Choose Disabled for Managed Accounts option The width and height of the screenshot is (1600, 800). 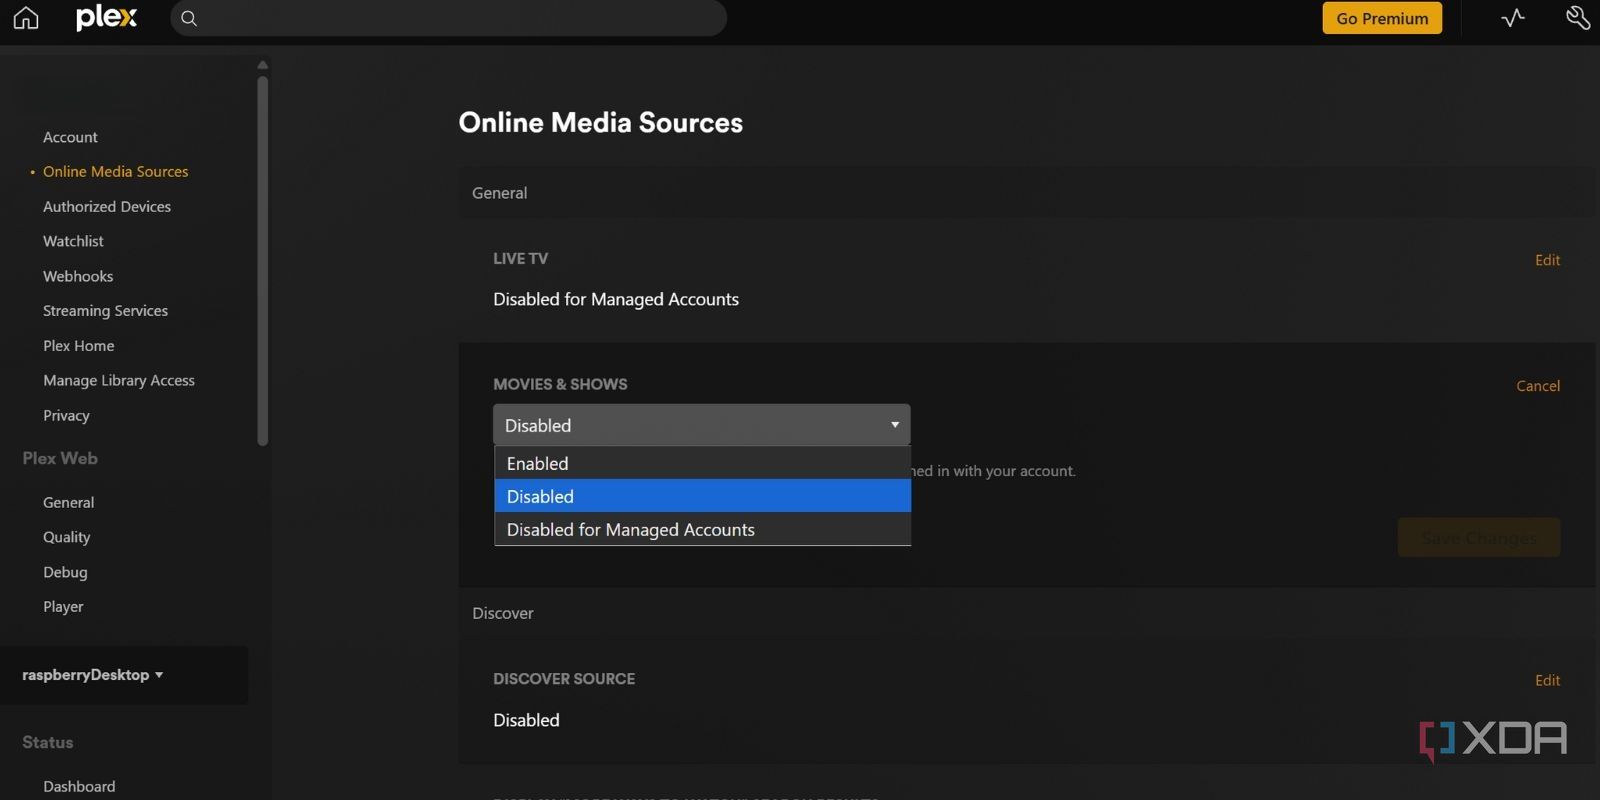click(x=702, y=529)
